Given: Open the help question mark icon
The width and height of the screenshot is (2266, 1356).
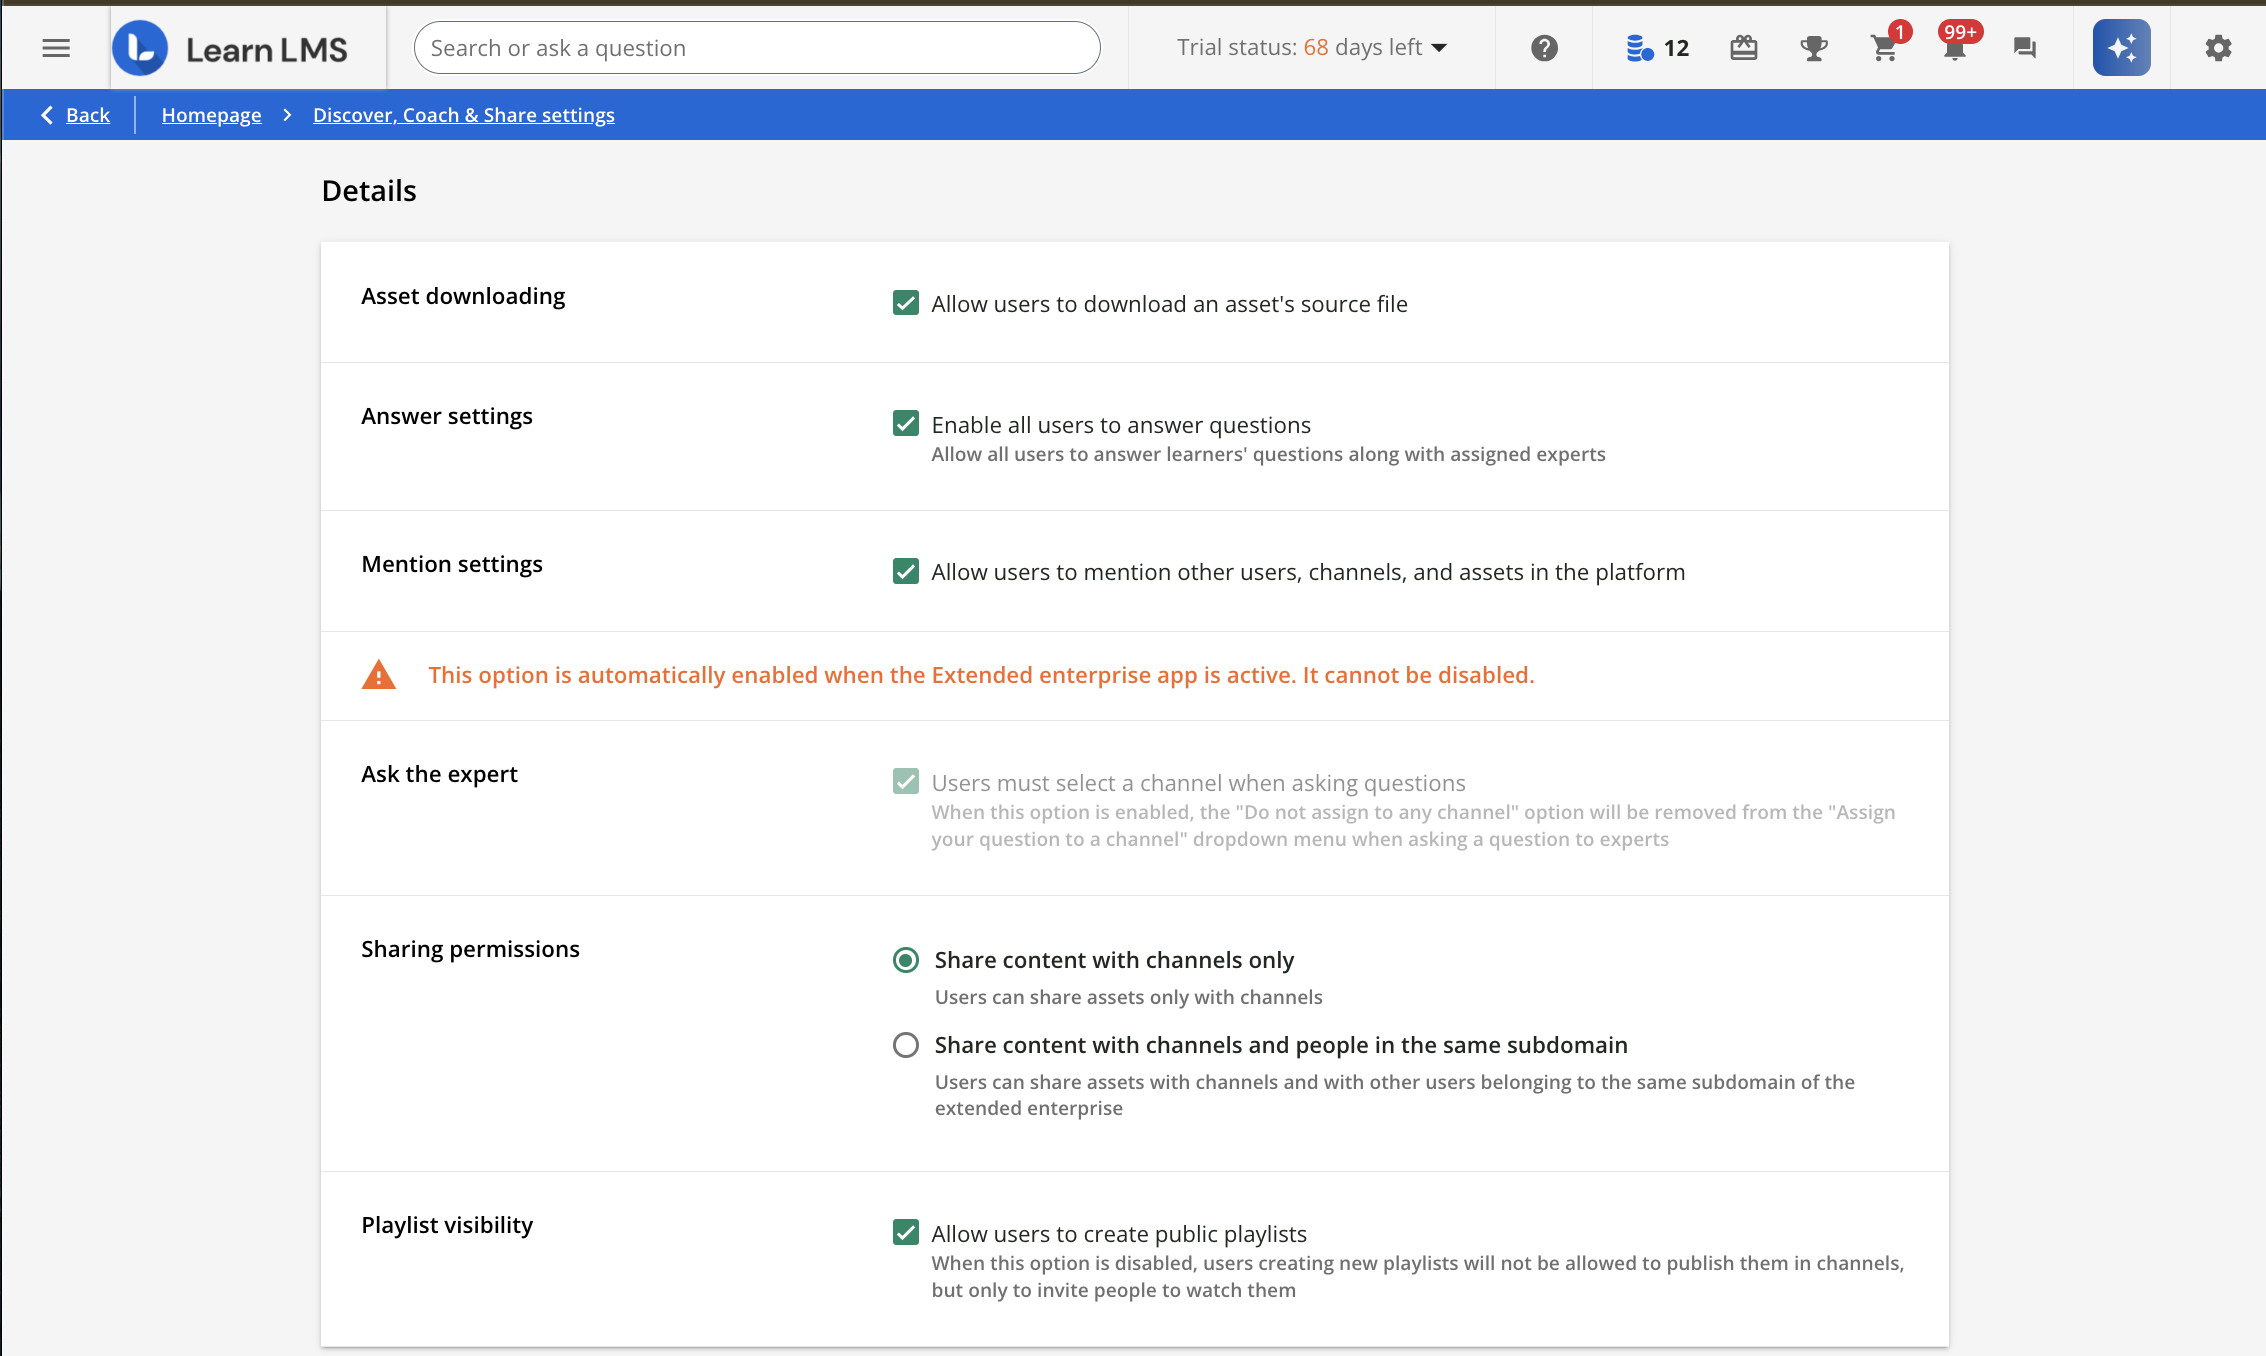Looking at the screenshot, I should click(1544, 48).
